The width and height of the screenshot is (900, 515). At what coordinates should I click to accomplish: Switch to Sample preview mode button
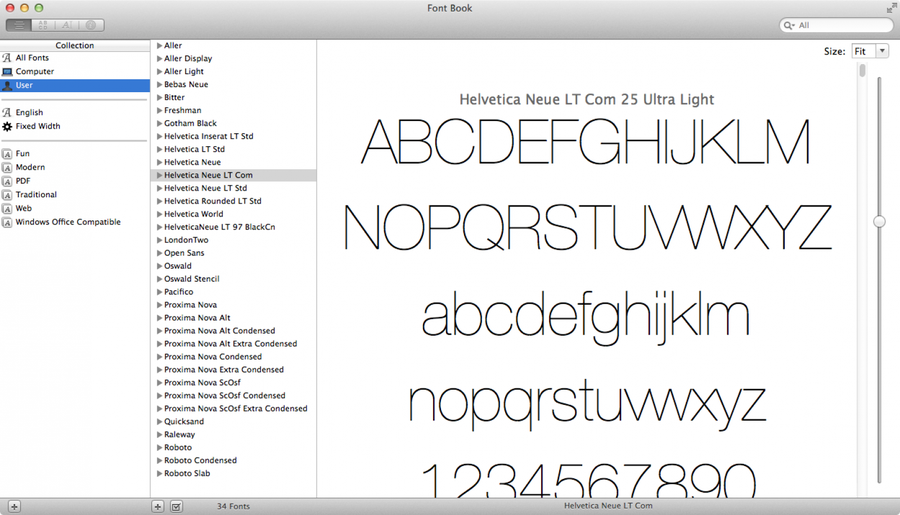pyautogui.click(x=19, y=25)
